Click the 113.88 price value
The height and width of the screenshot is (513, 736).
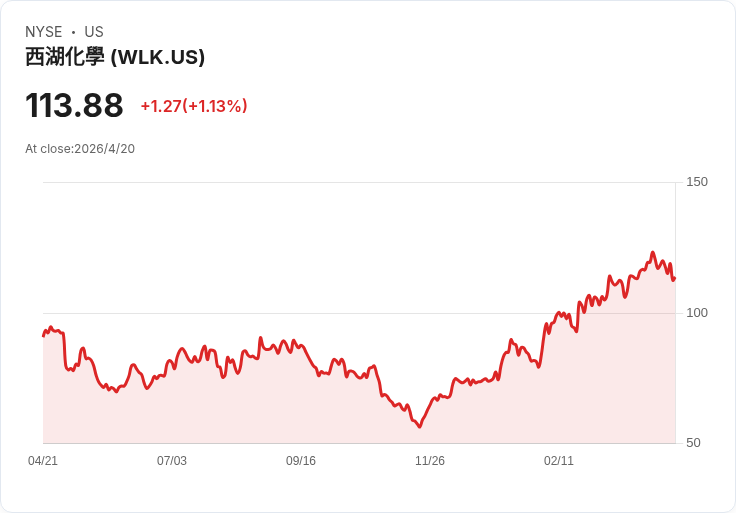tap(74, 105)
